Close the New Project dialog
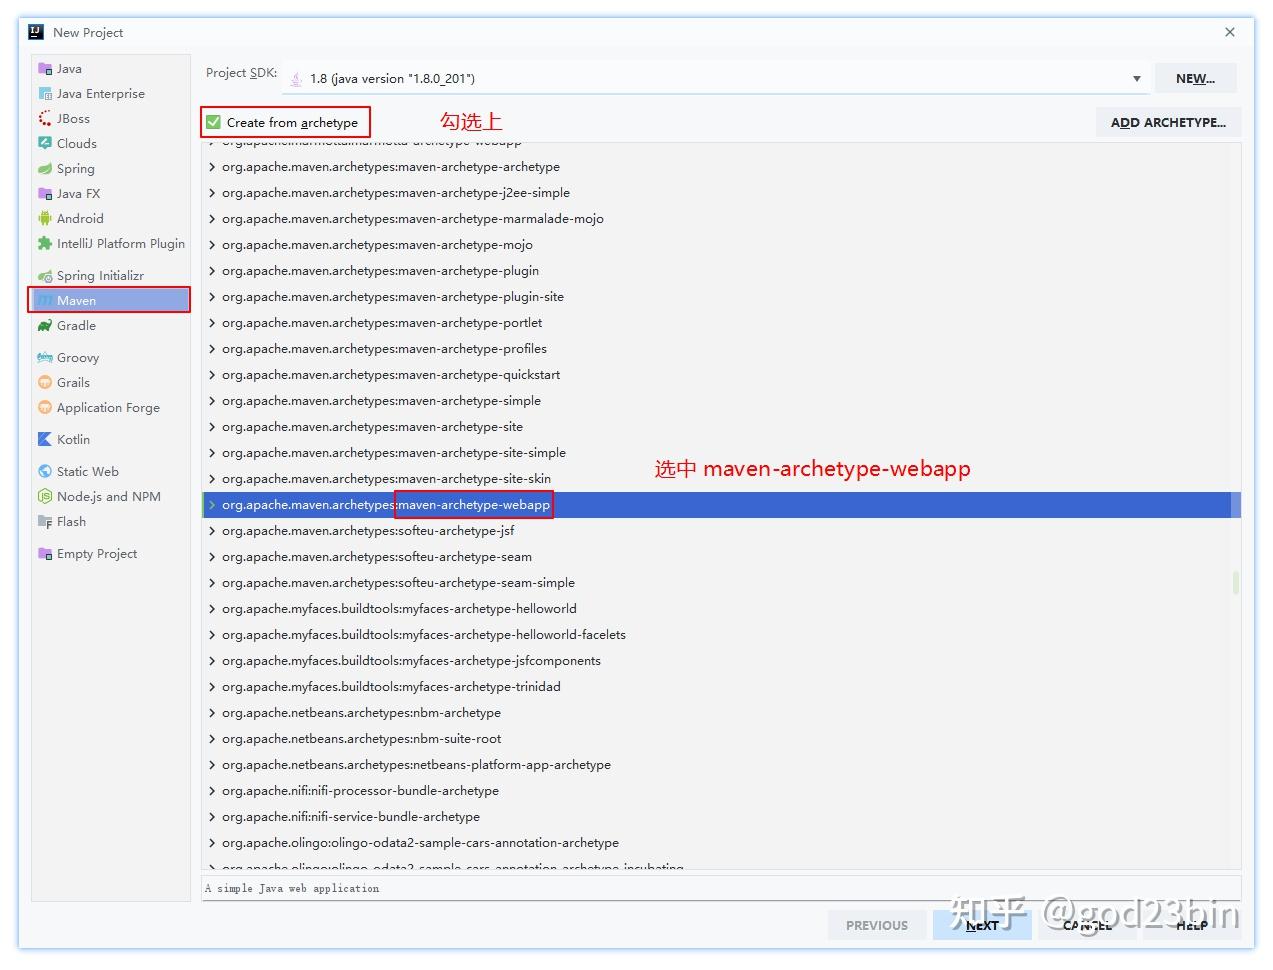This screenshot has width=1273, height=970. pos(1230,32)
